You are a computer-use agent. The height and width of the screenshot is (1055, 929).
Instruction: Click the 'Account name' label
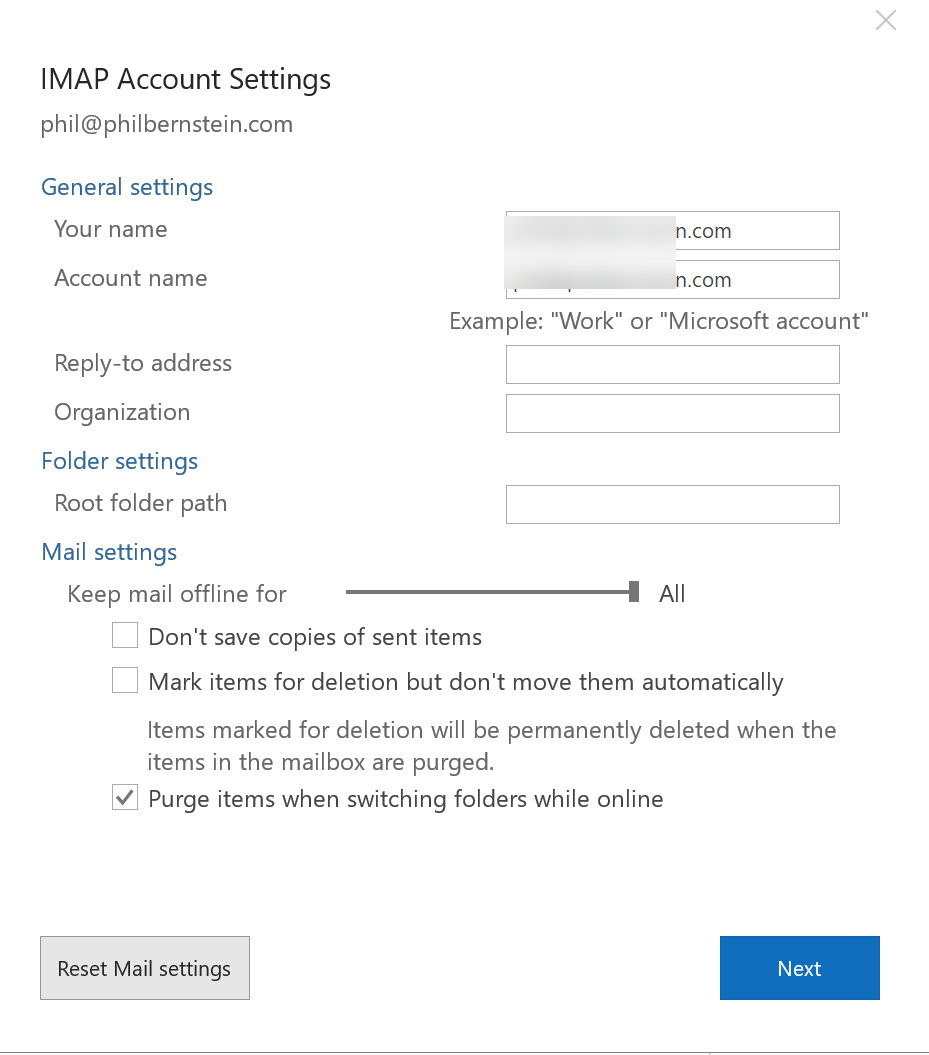pyautogui.click(x=131, y=279)
